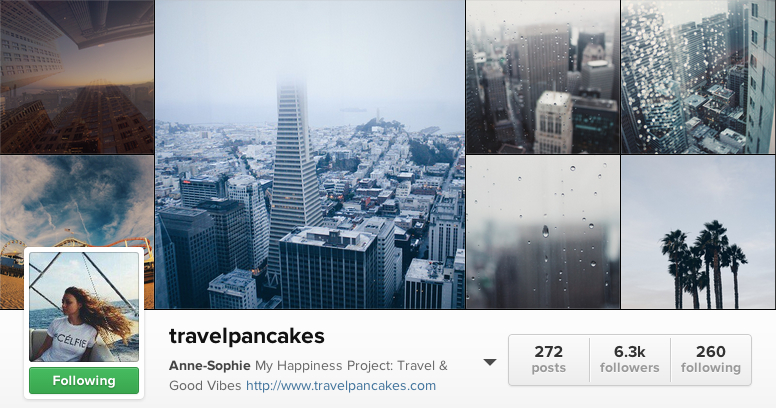Image resolution: width=776 pixels, height=408 pixels.
Task: Click the followers label under 6.3k
Action: (x=630, y=368)
